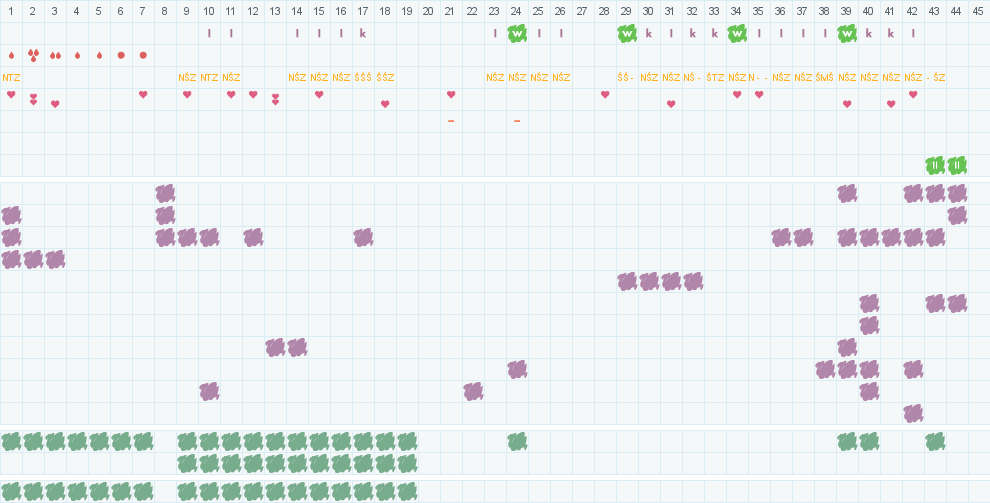Click the red spotting circle on day 6
Viewport: 990px width, 503px height.
coord(121,55)
